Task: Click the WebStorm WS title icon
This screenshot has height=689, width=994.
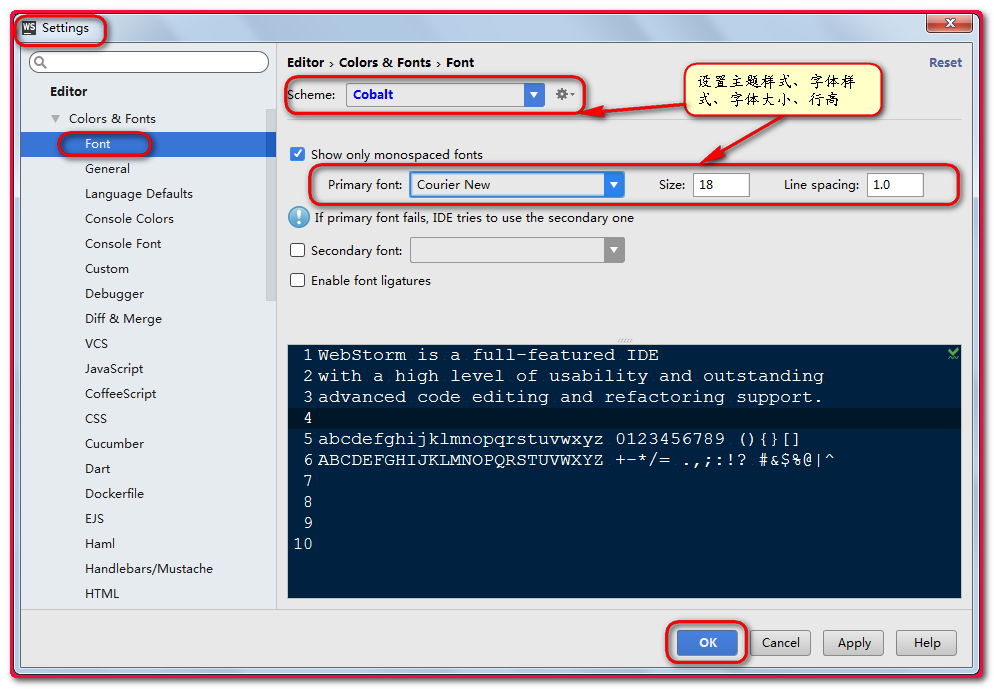Action: [29, 28]
